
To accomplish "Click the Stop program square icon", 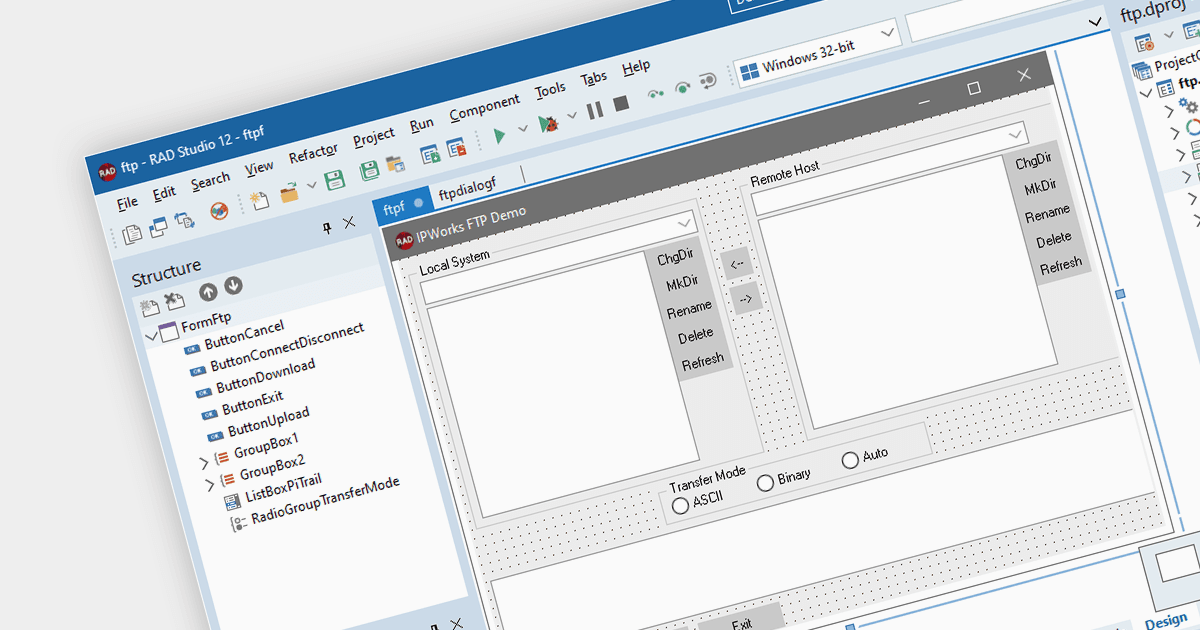I will (x=621, y=104).
